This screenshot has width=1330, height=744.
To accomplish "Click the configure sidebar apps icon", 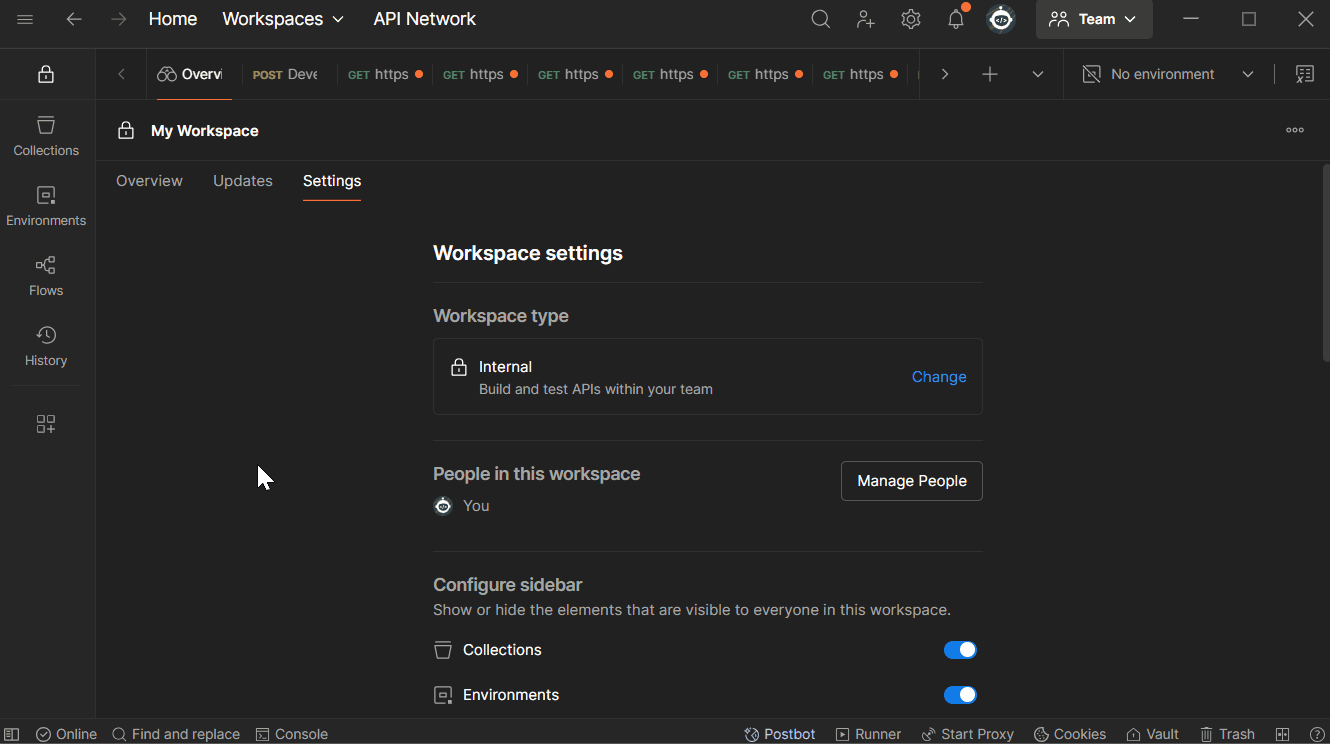I will click(46, 424).
